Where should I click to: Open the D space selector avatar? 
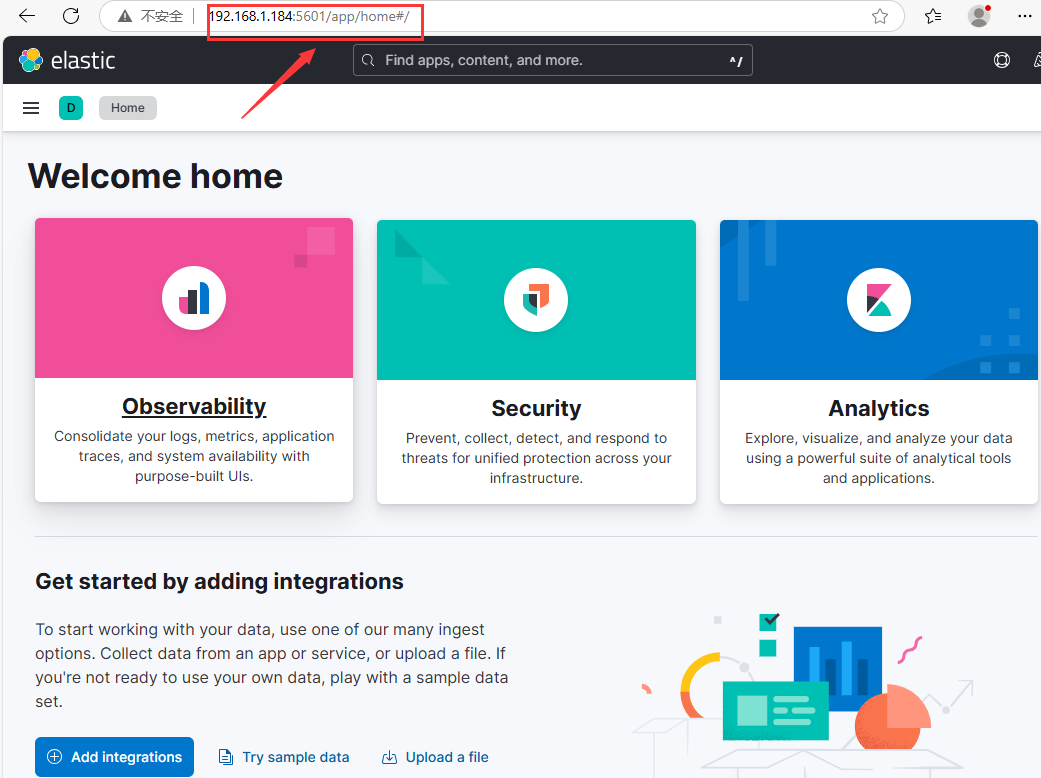71,108
